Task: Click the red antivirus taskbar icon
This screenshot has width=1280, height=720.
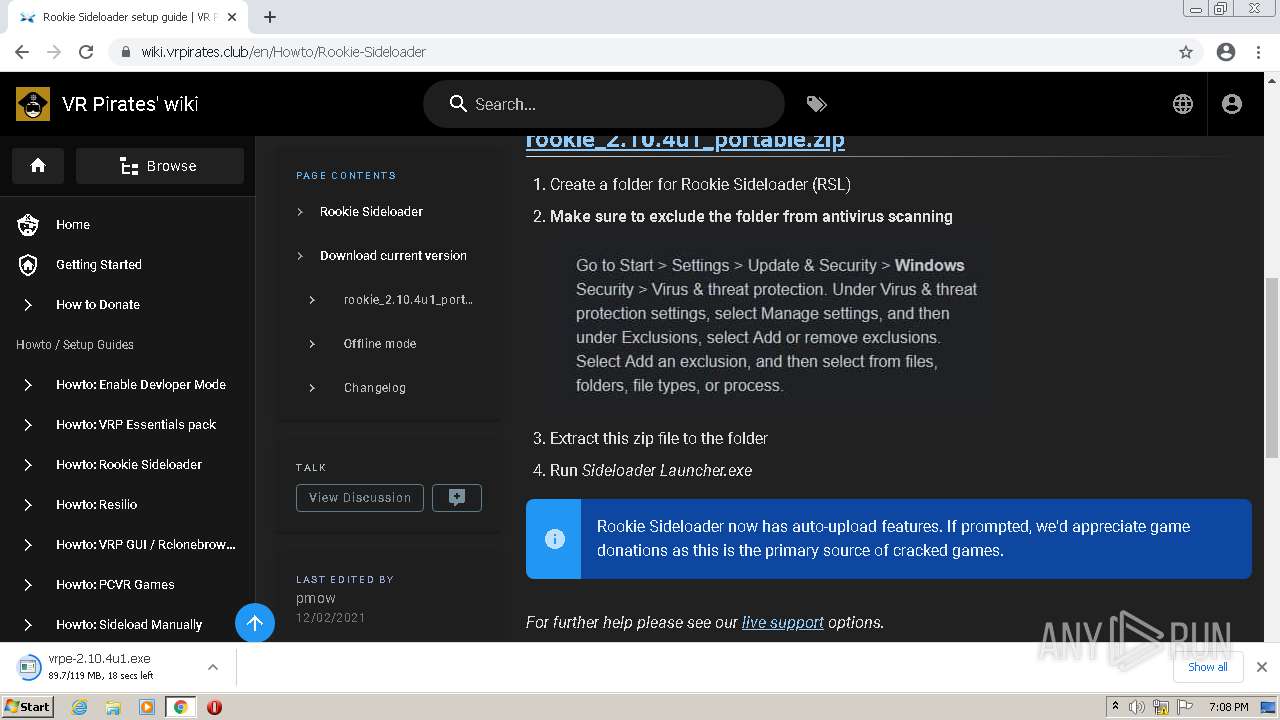Action: point(214,707)
